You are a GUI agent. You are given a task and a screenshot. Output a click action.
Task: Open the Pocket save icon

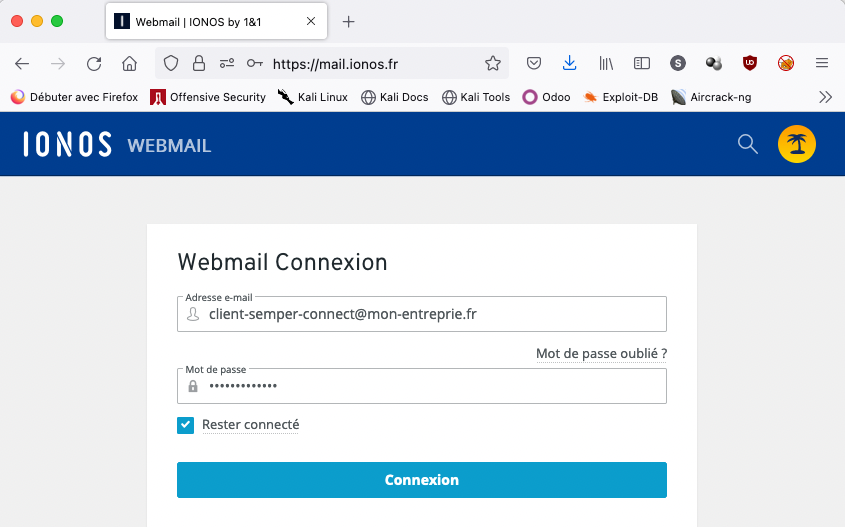point(534,63)
